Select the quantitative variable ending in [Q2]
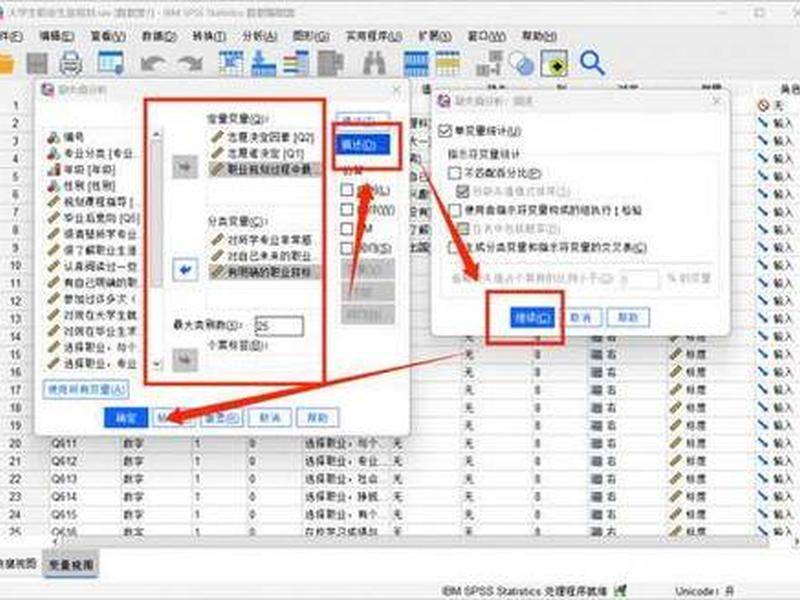Viewport: 800px width, 600px height. pyautogui.click(x=263, y=137)
